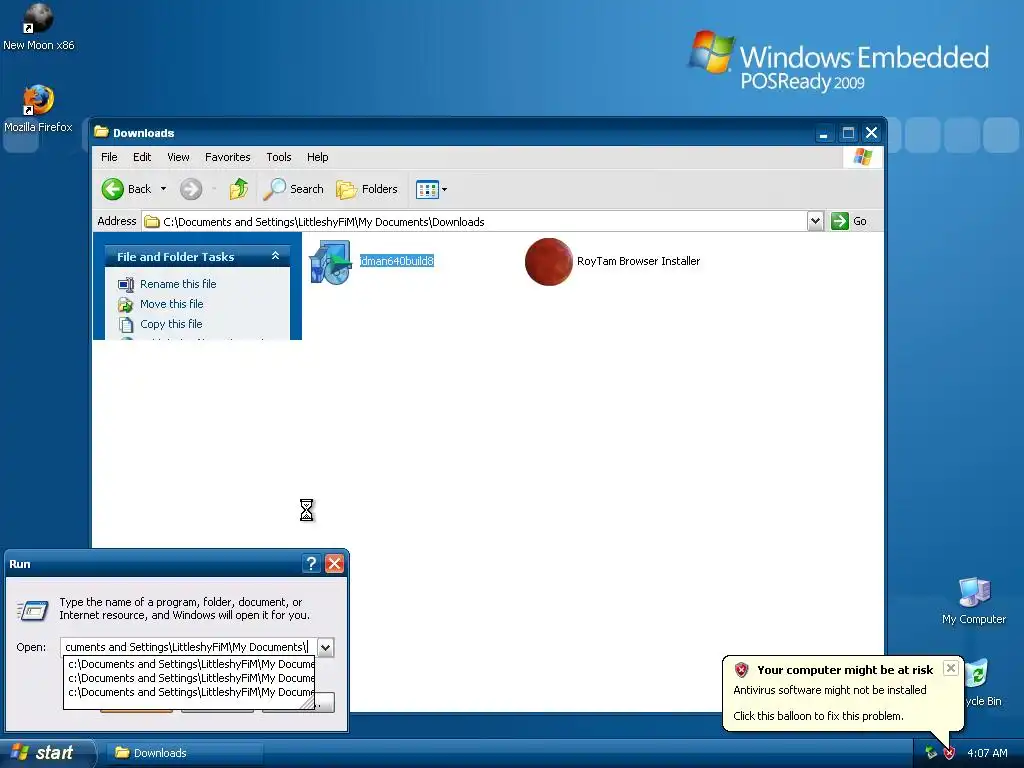Go up one folder level

(x=238, y=189)
